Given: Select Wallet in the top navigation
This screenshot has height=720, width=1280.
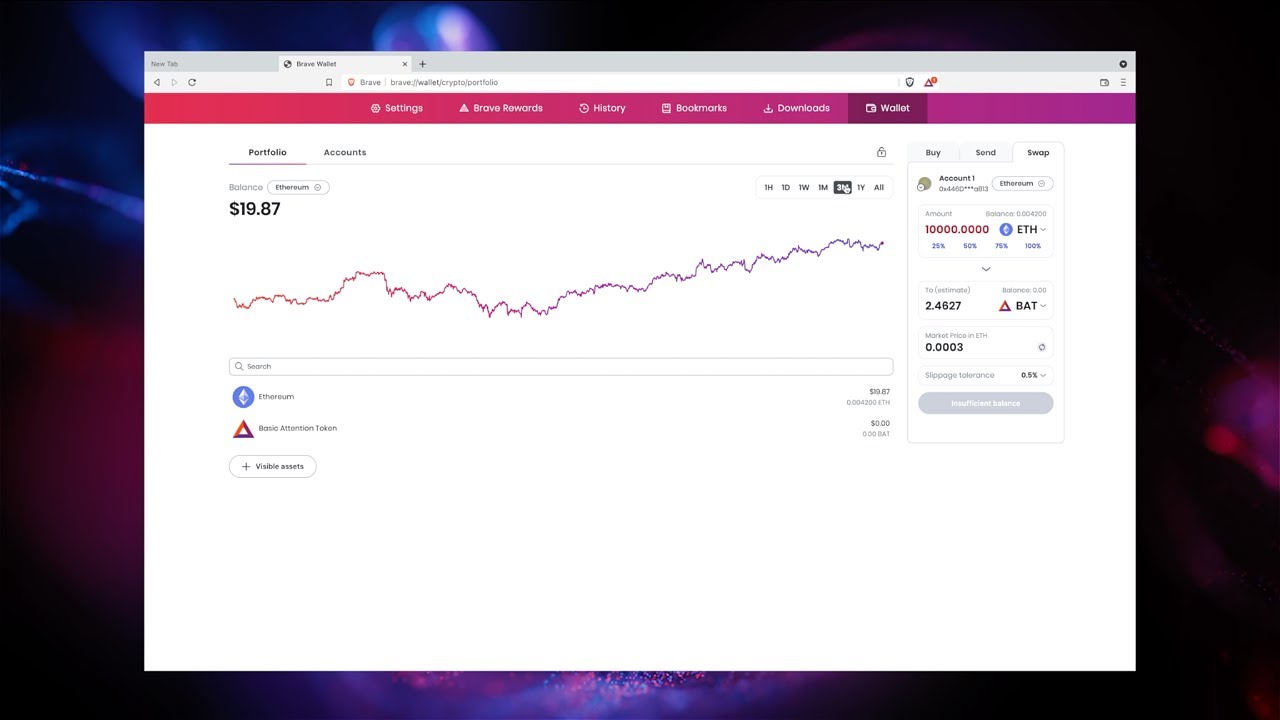Looking at the screenshot, I should coord(888,108).
